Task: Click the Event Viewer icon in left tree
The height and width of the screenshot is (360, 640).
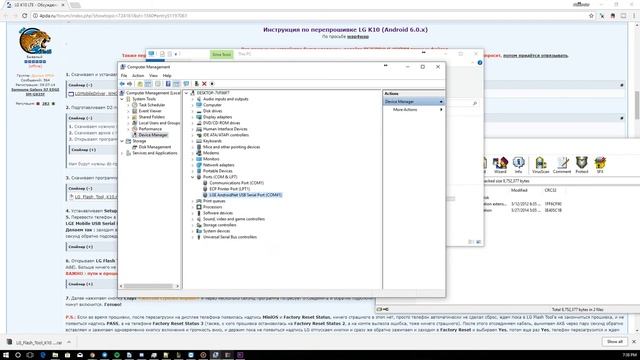Action: [135, 111]
